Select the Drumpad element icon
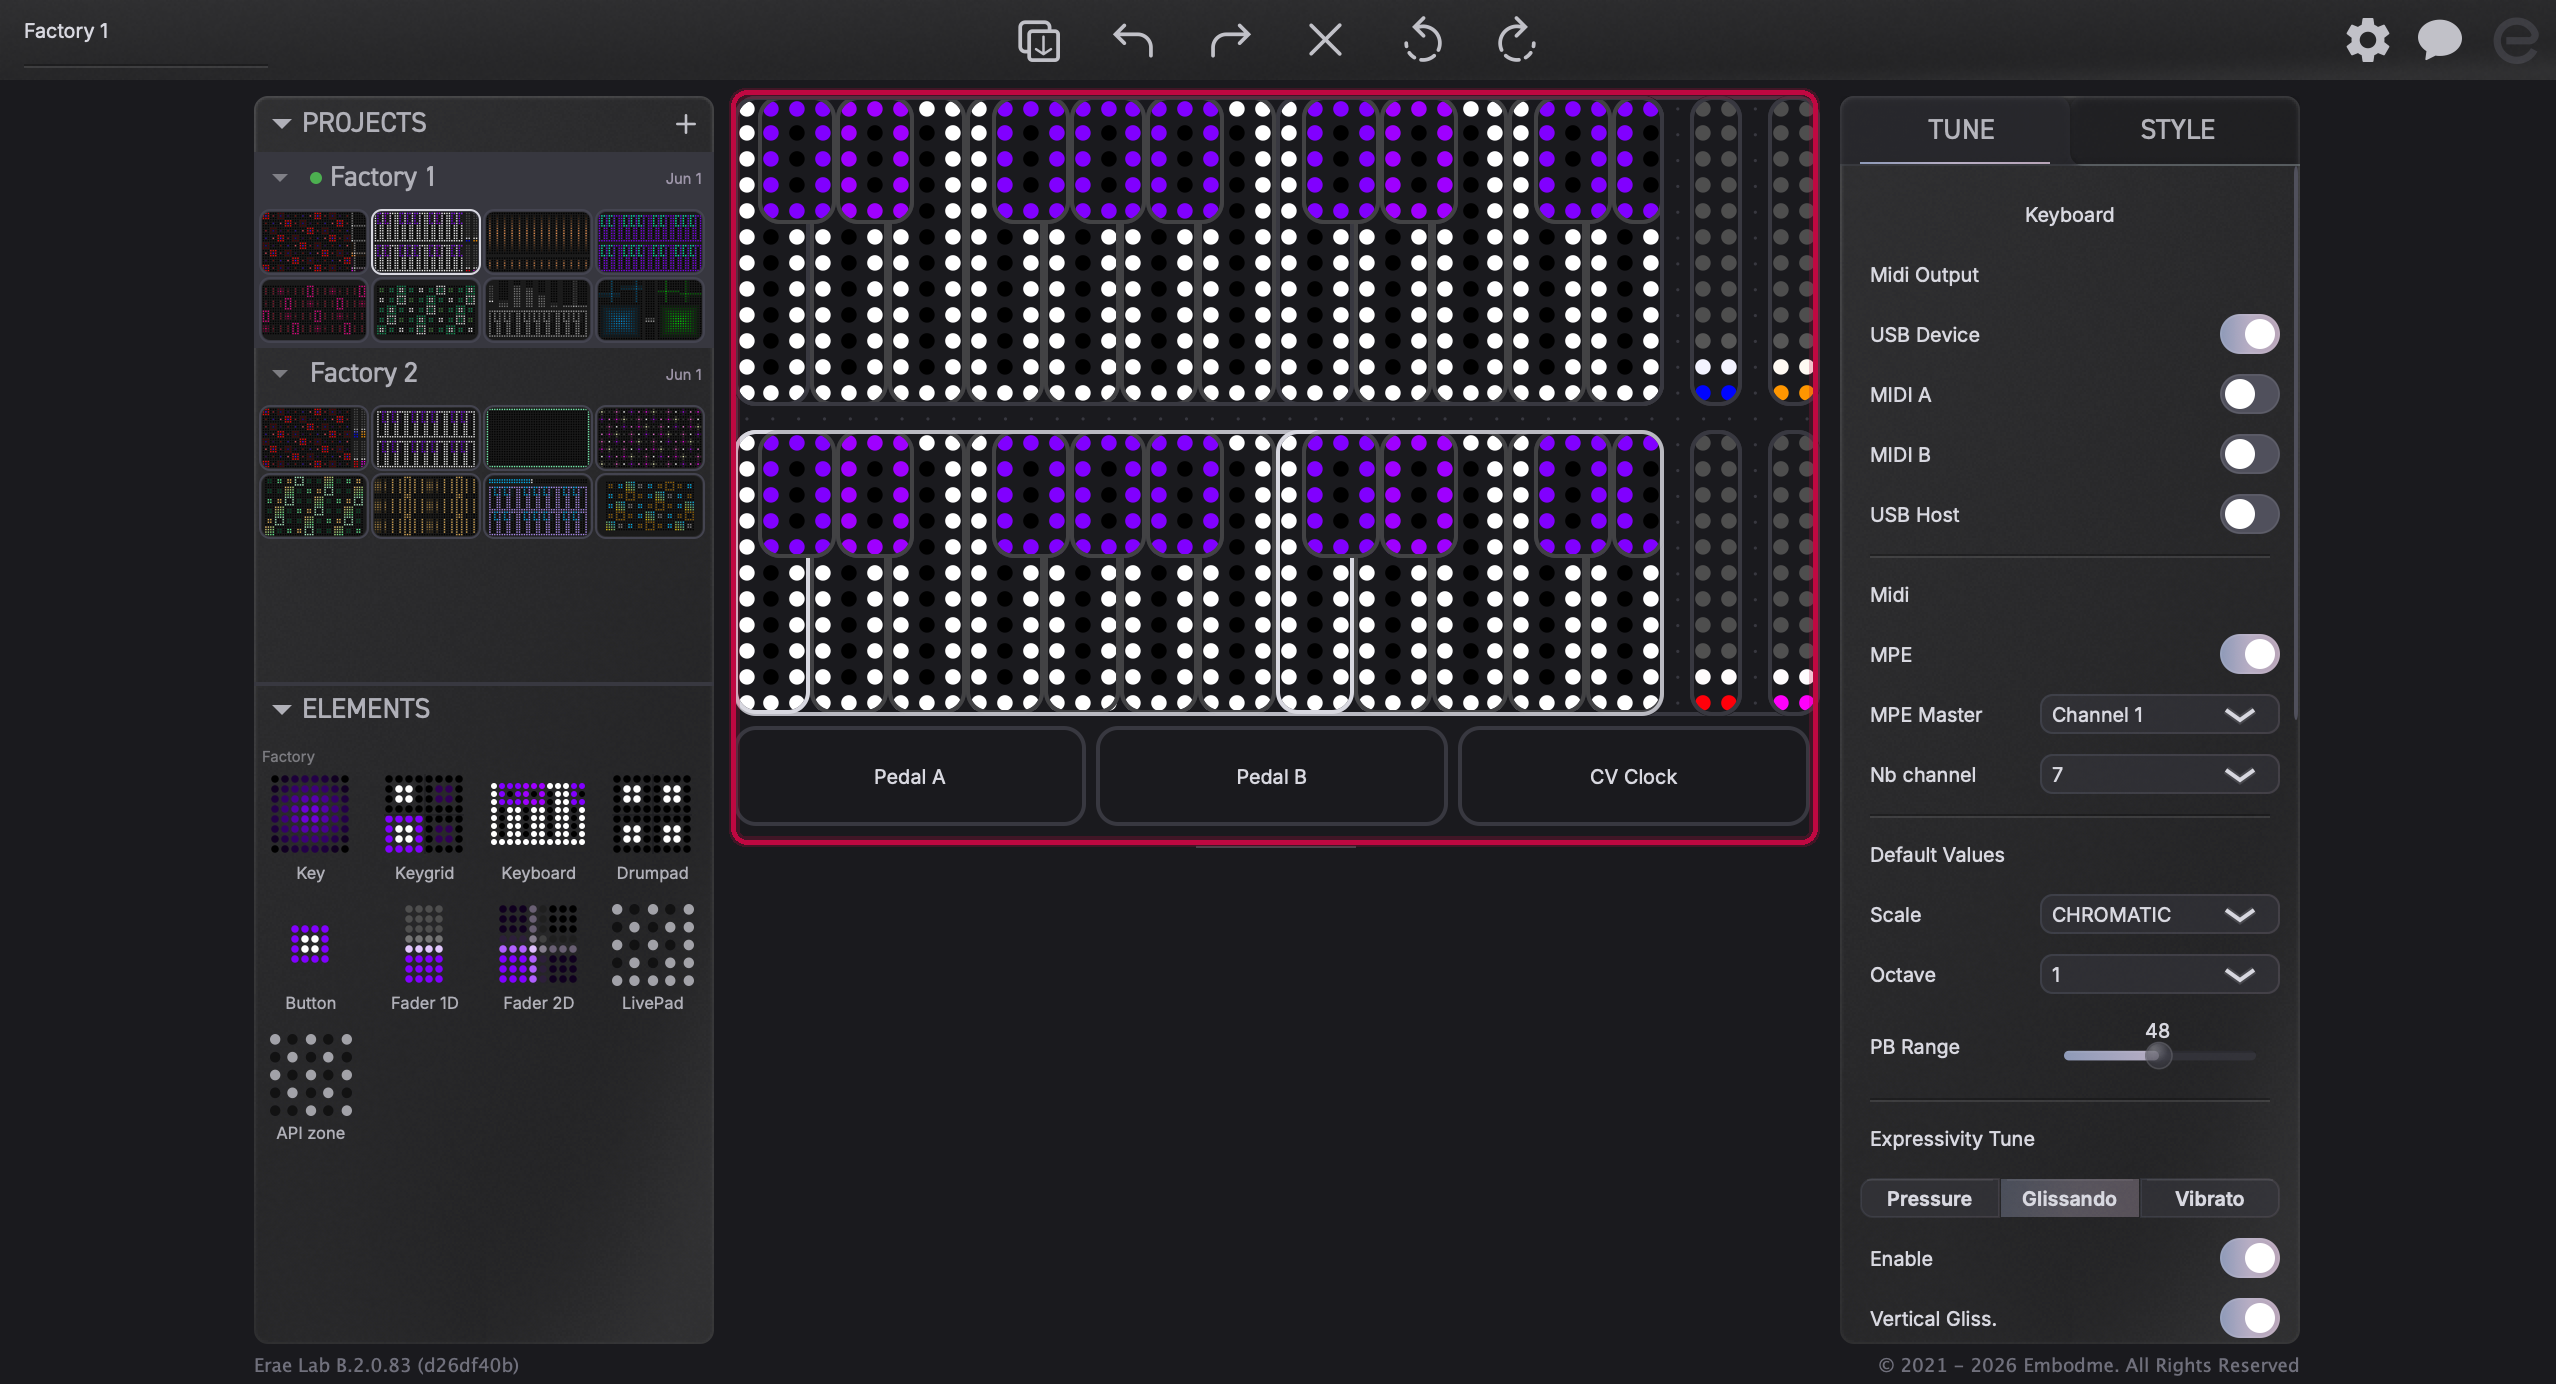The height and width of the screenshot is (1384, 2556). 652,814
